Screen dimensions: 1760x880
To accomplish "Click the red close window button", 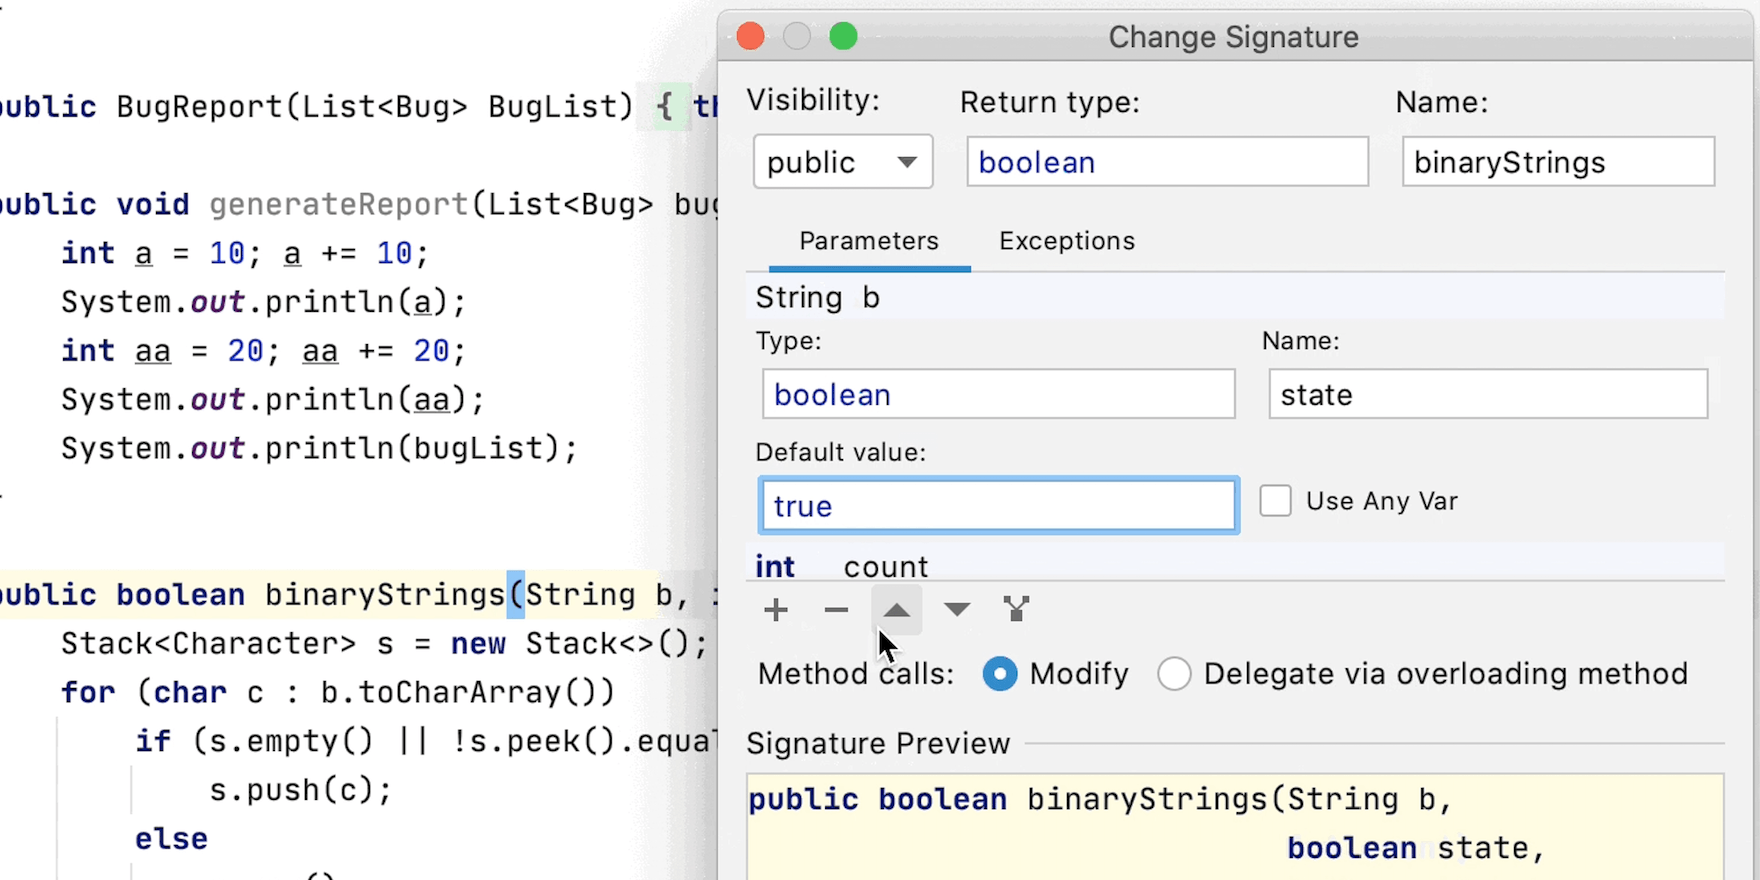I will coord(750,37).
